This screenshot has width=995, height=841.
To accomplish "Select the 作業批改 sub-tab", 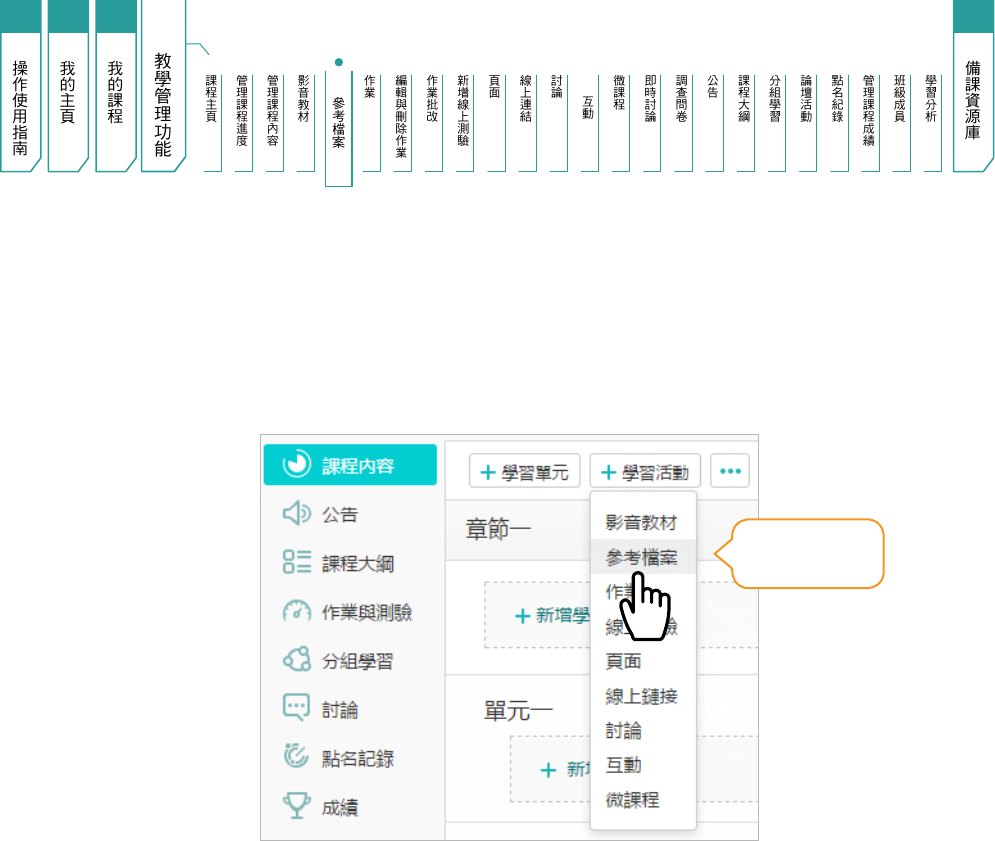I will 433,123.
